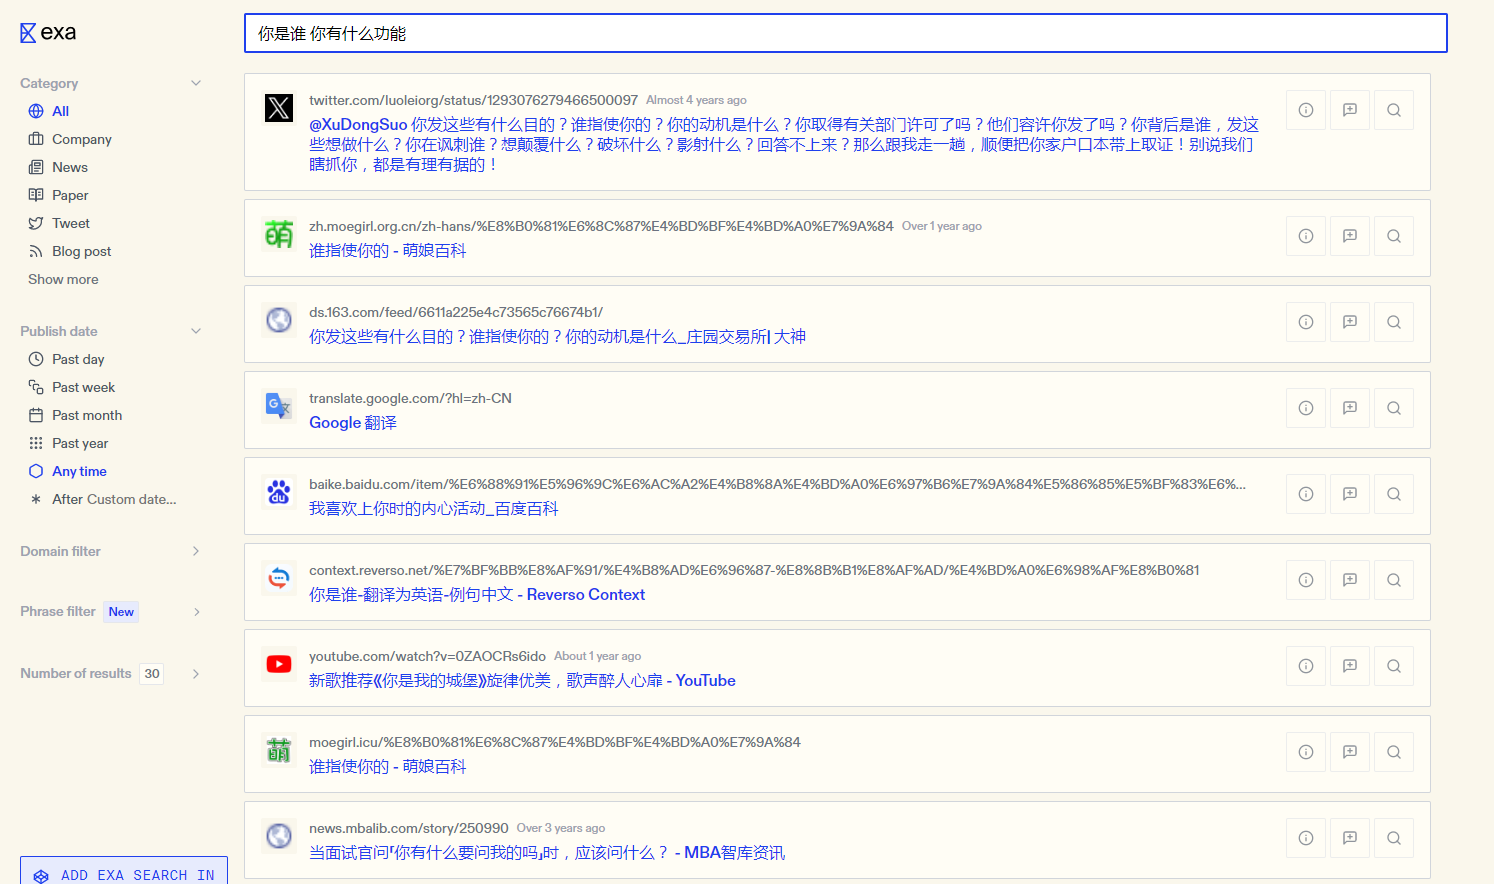Click info icon on context.reverso.net result
This screenshot has height=884, width=1494.
(1306, 580)
